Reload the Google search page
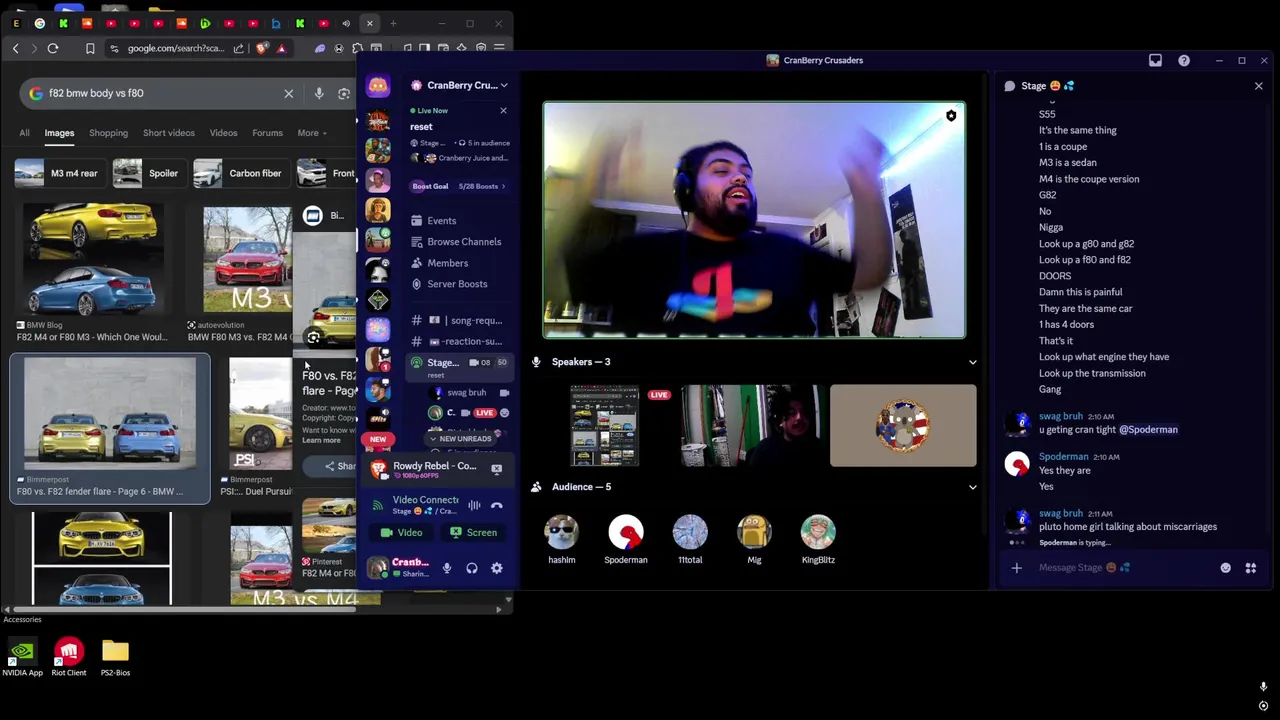This screenshot has width=1280, height=720. coord(53,48)
